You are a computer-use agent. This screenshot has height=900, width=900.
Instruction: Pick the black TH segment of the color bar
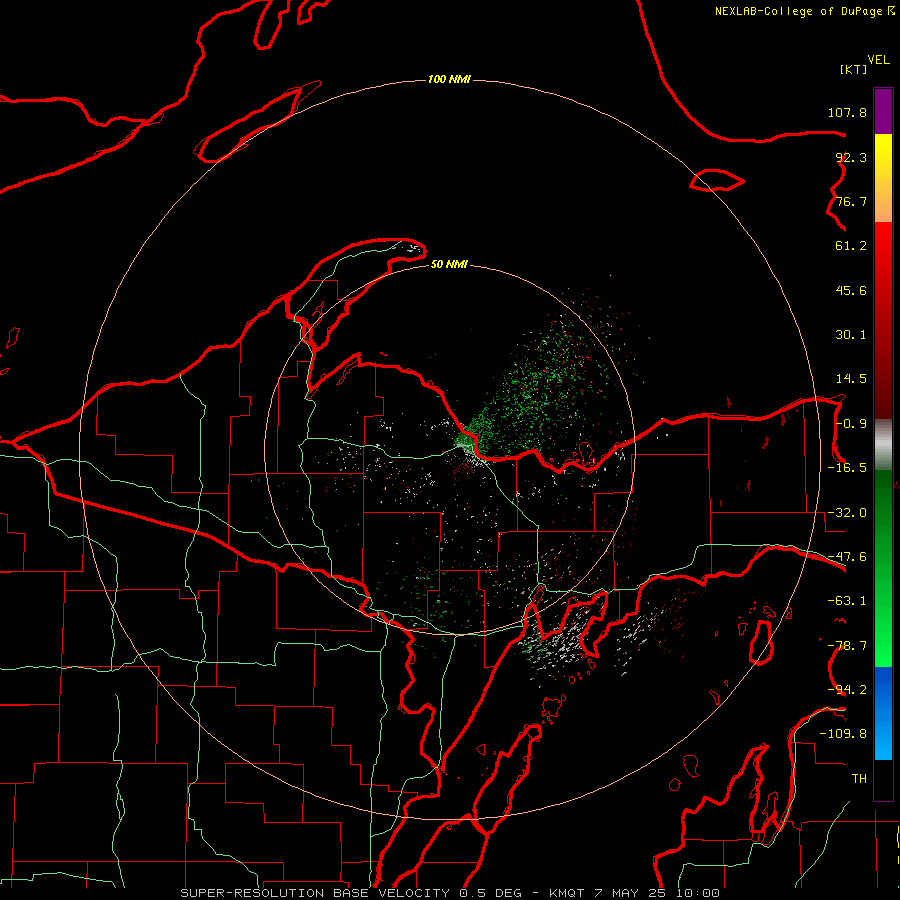click(x=883, y=779)
